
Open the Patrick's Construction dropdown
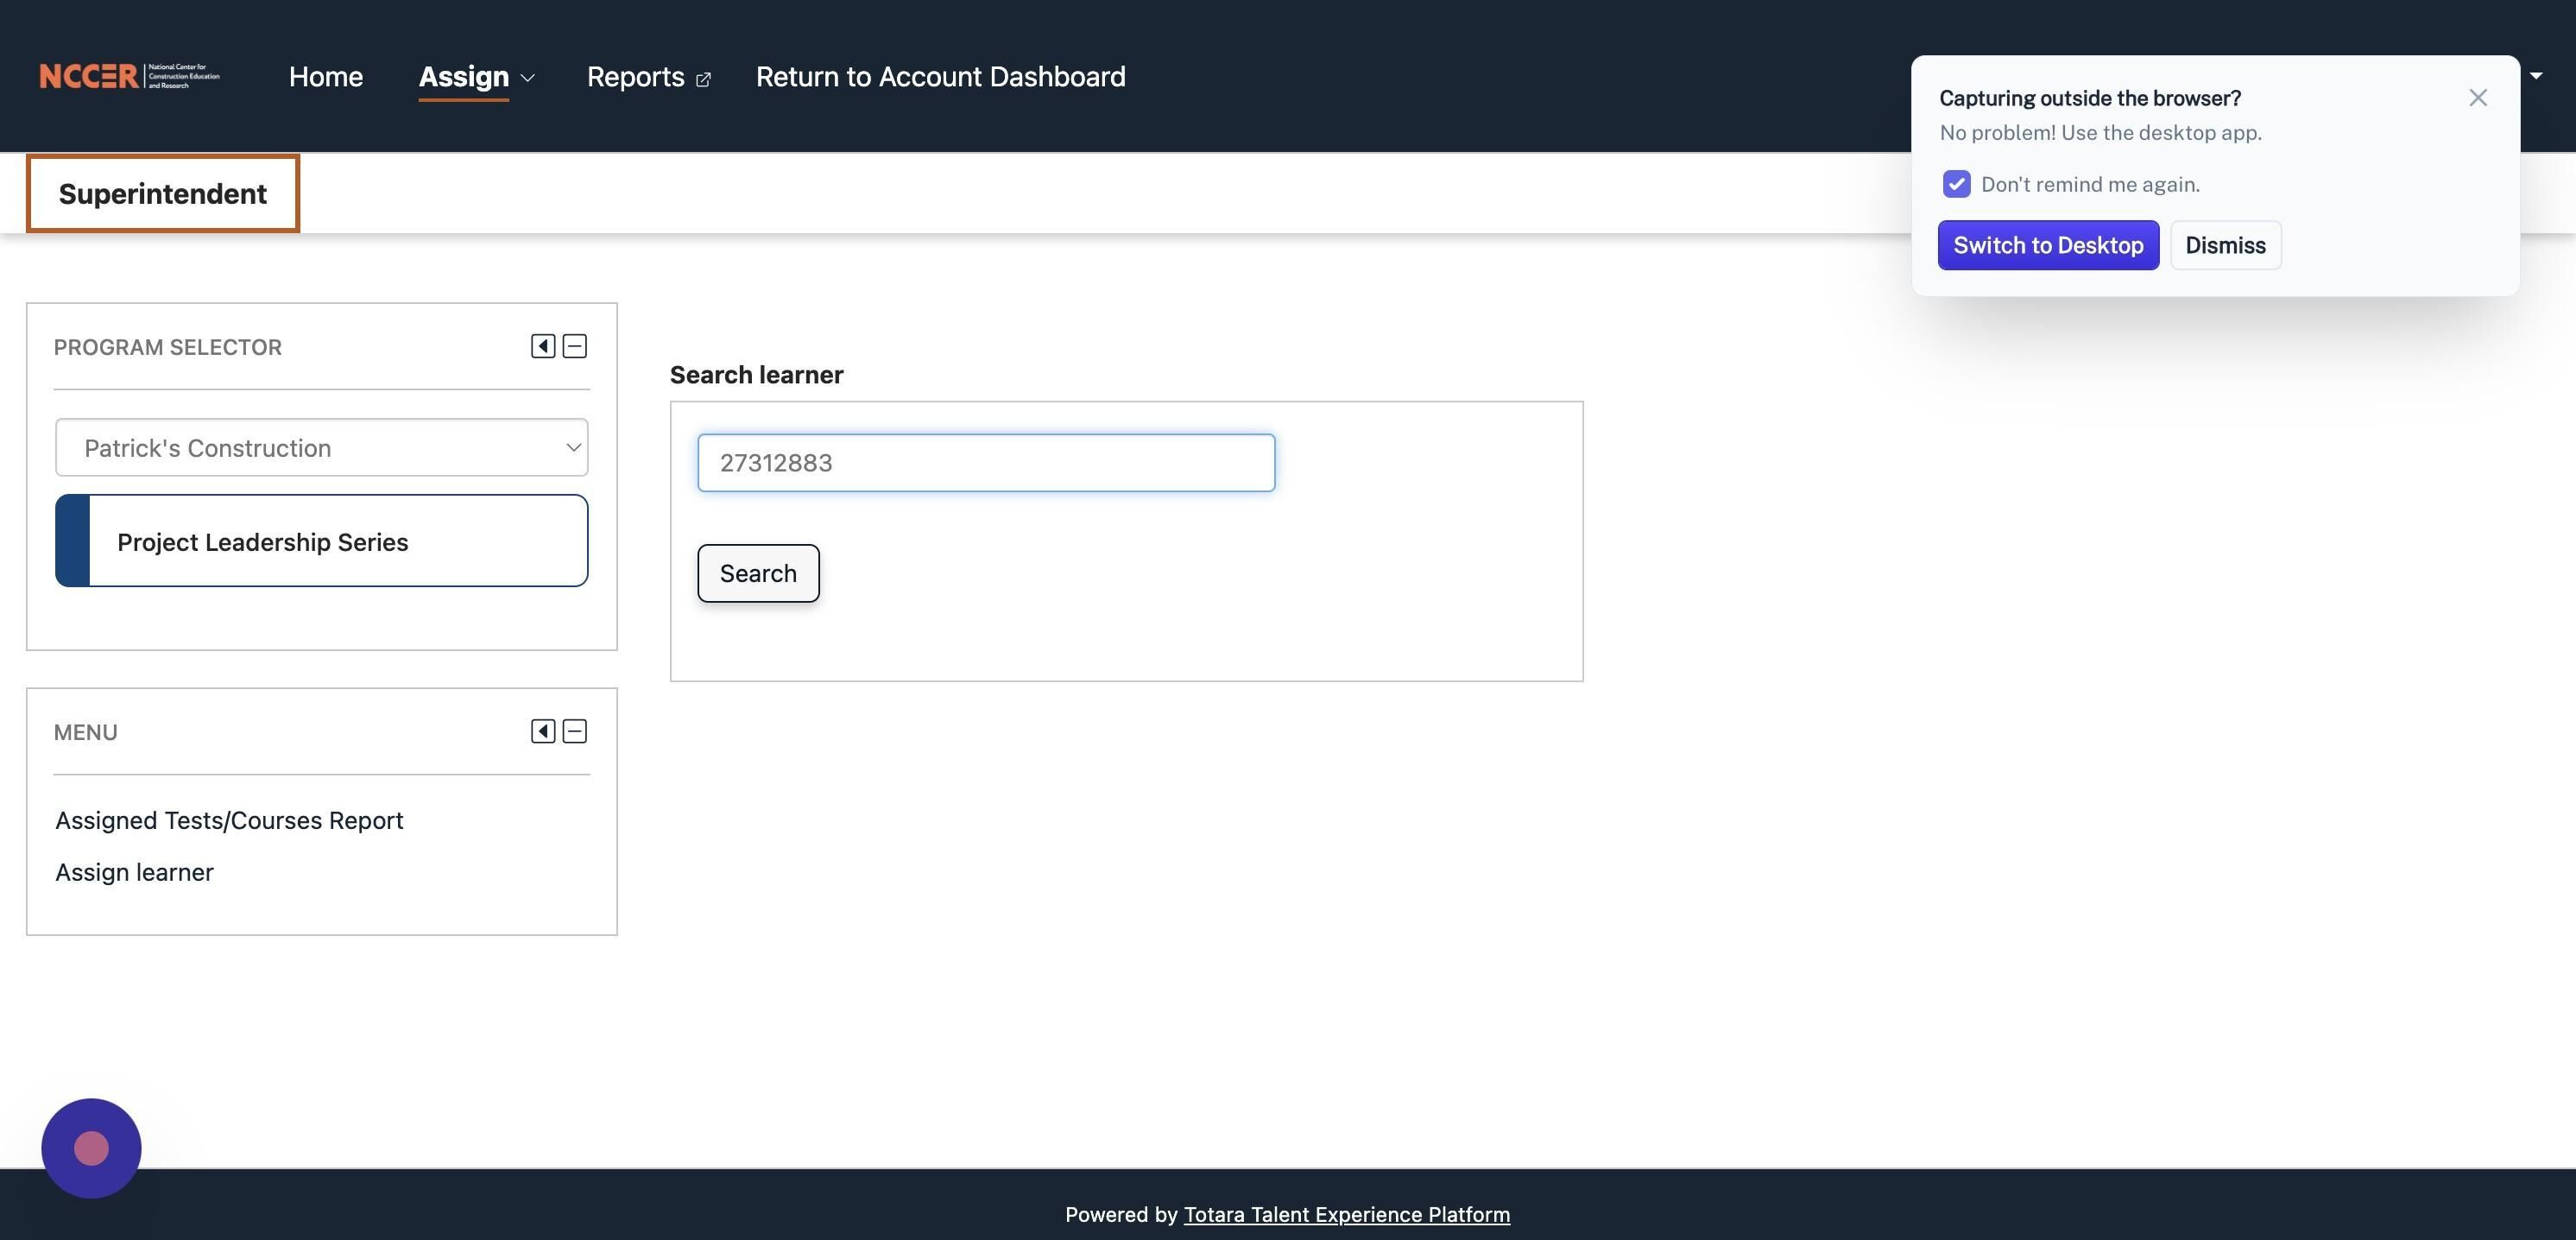(321, 448)
